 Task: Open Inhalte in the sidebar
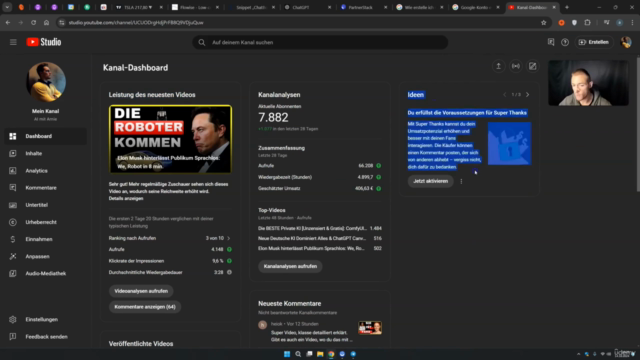[45, 153]
